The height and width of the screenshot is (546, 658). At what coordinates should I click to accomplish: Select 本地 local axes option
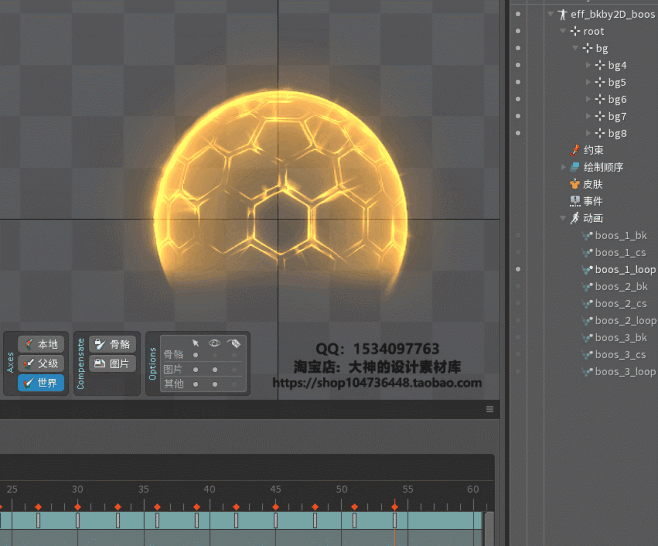click(x=41, y=344)
